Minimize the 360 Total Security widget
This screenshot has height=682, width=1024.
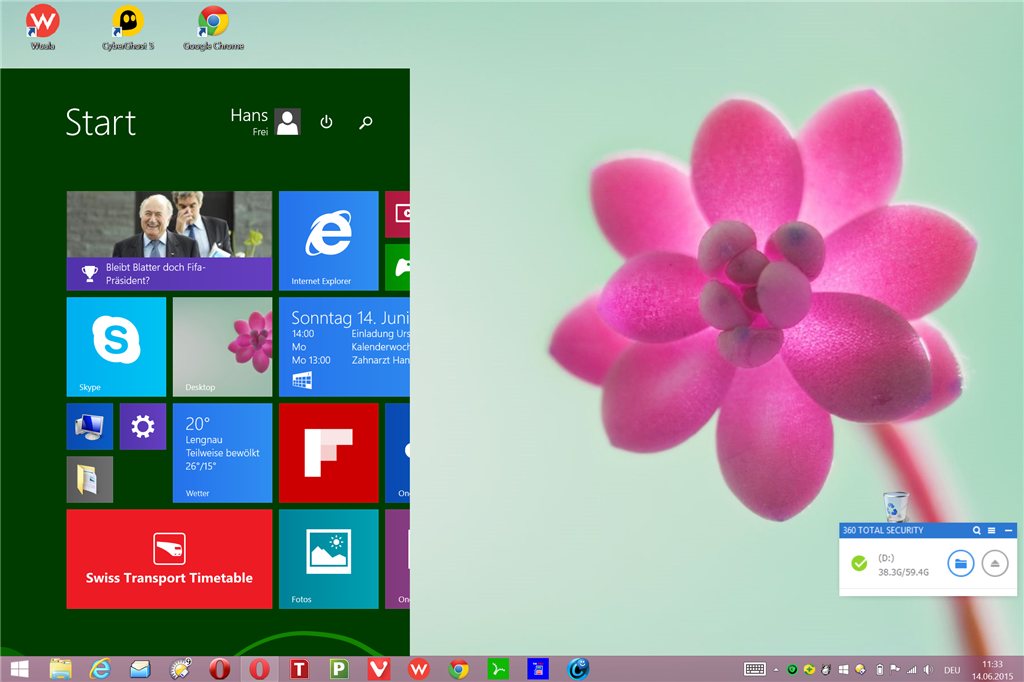(x=1008, y=530)
